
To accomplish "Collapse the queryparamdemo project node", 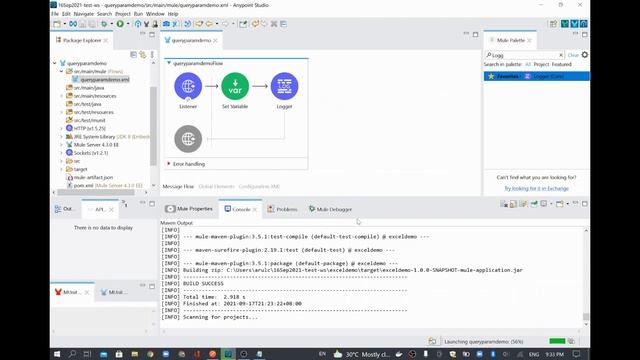I will (x=55, y=63).
